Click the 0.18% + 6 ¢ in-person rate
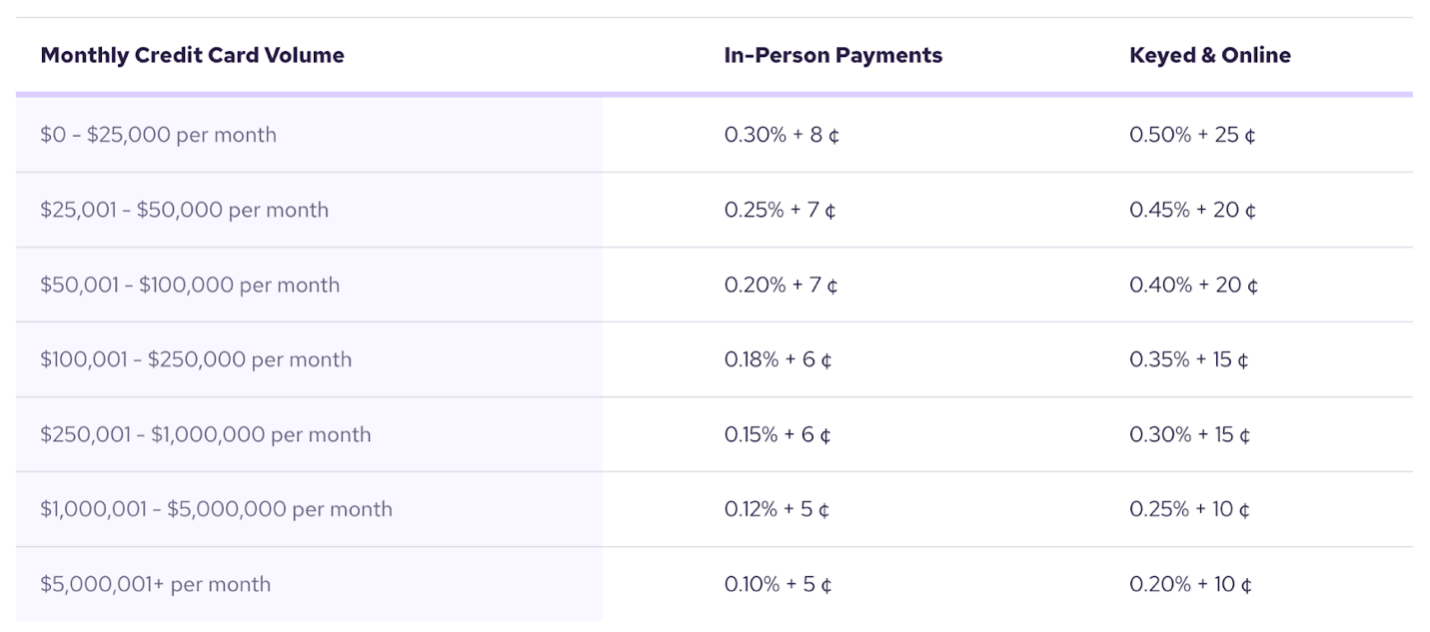Image resolution: width=1430 pixels, height=632 pixels. (x=778, y=359)
